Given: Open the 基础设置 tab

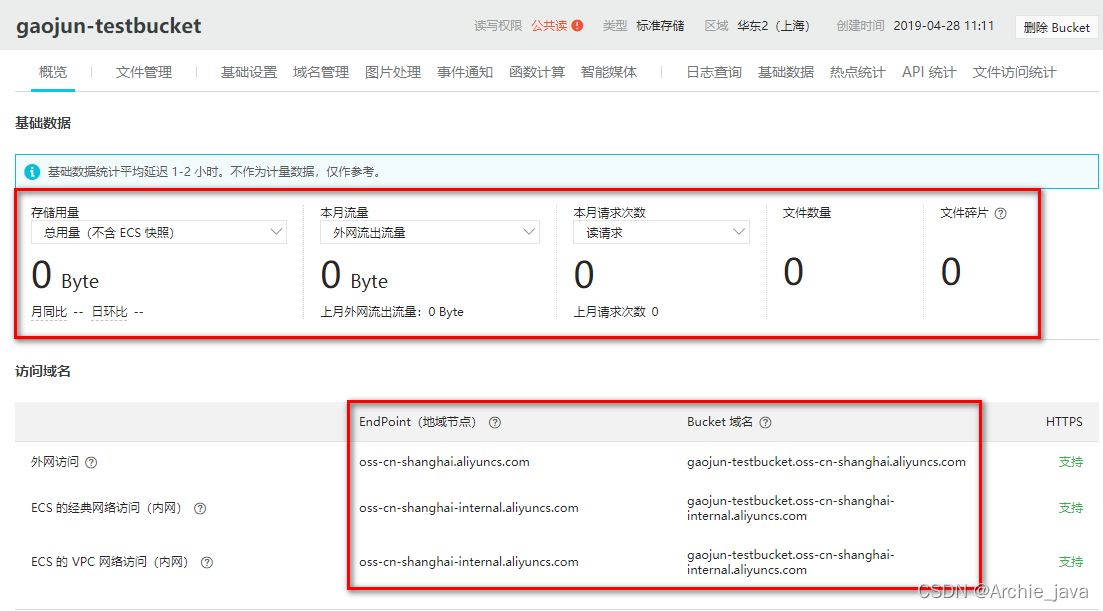Looking at the screenshot, I should pyautogui.click(x=249, y=72).
